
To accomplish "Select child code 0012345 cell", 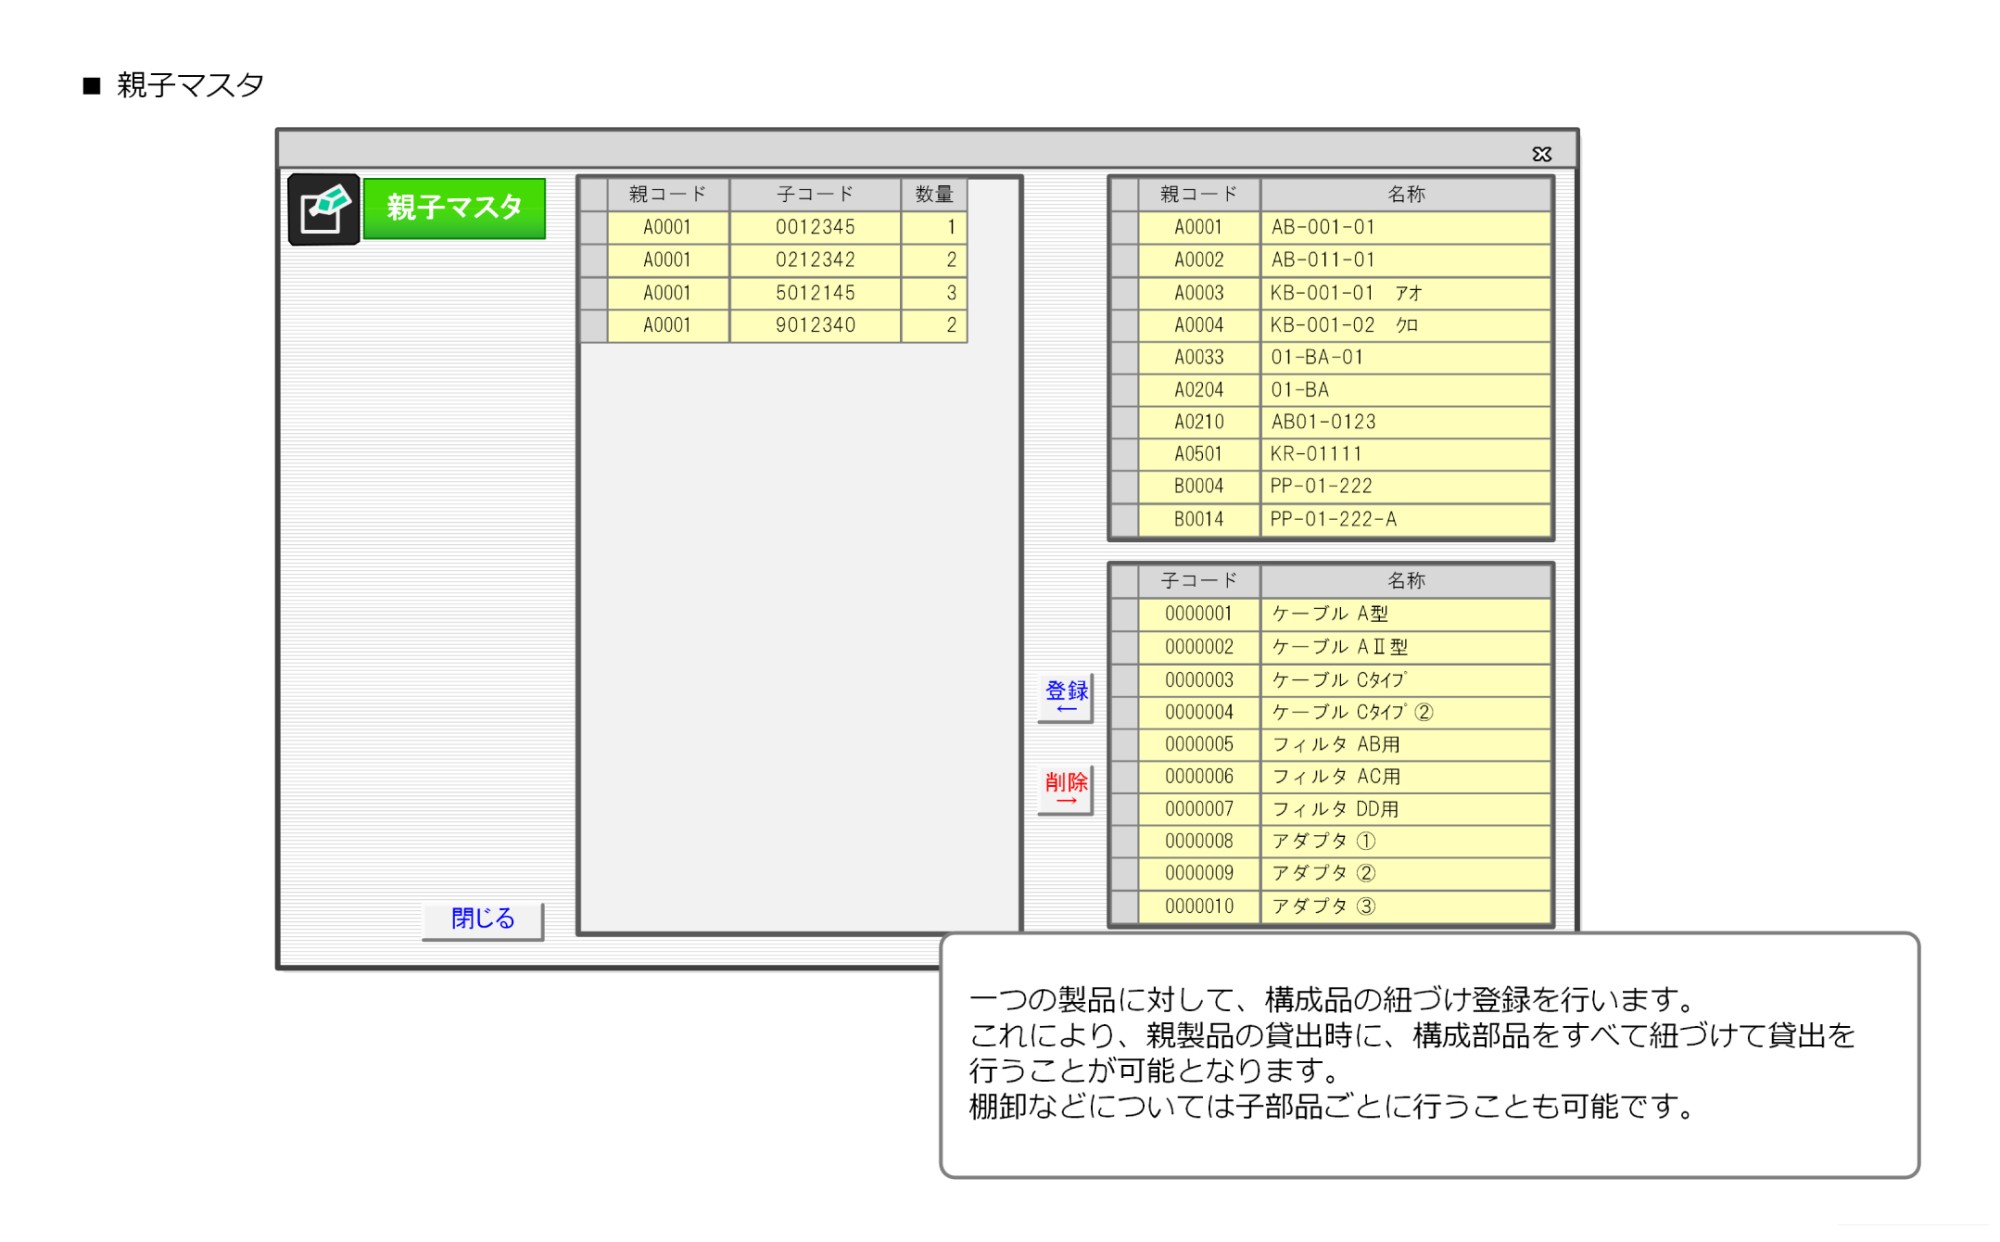I will click(815, 227).
